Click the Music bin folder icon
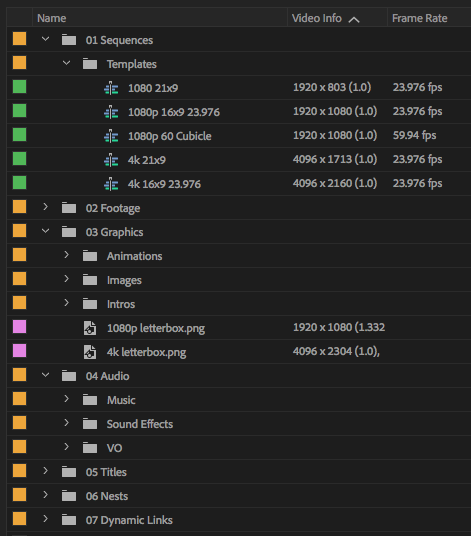Image resolution: width=471 pixels, height=536 pixels. pos(90,400)
